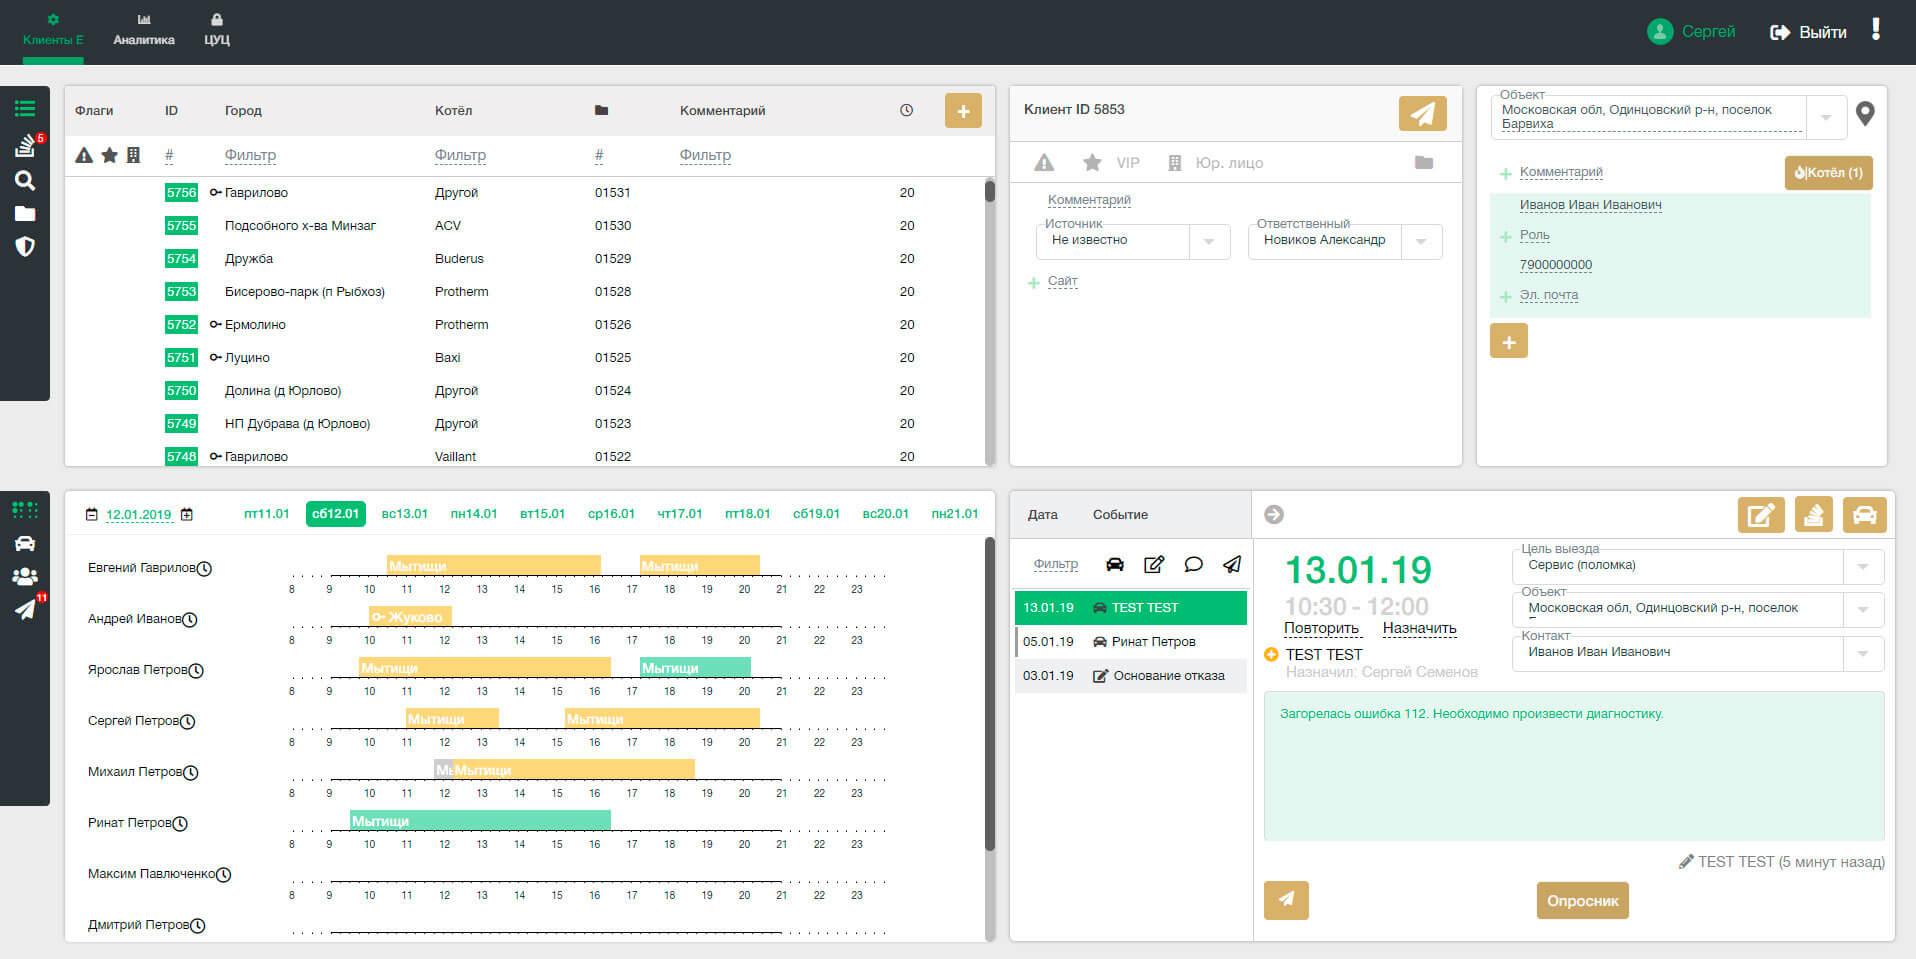This screenshot has height=959, width=1916.
Task: Click the paper plane send button in client header
Action: click(1422, 114)
